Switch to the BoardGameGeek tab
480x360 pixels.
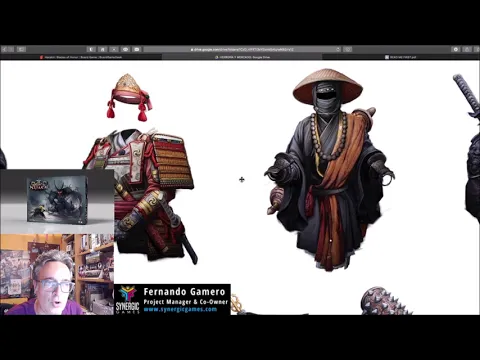81,57
